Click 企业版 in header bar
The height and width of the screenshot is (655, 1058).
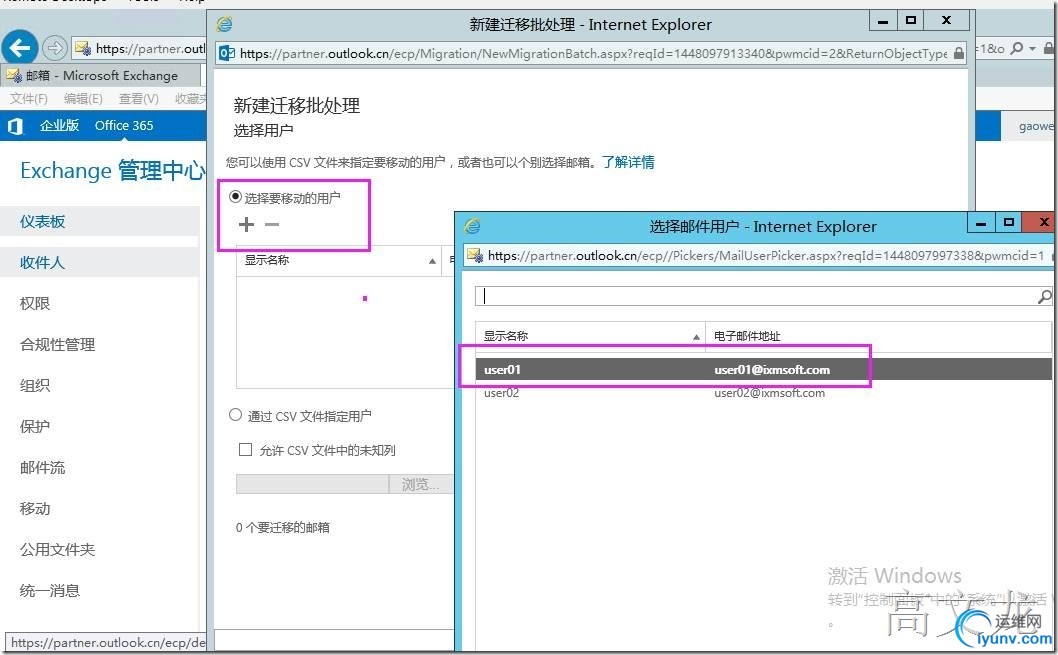click(59, 125)
